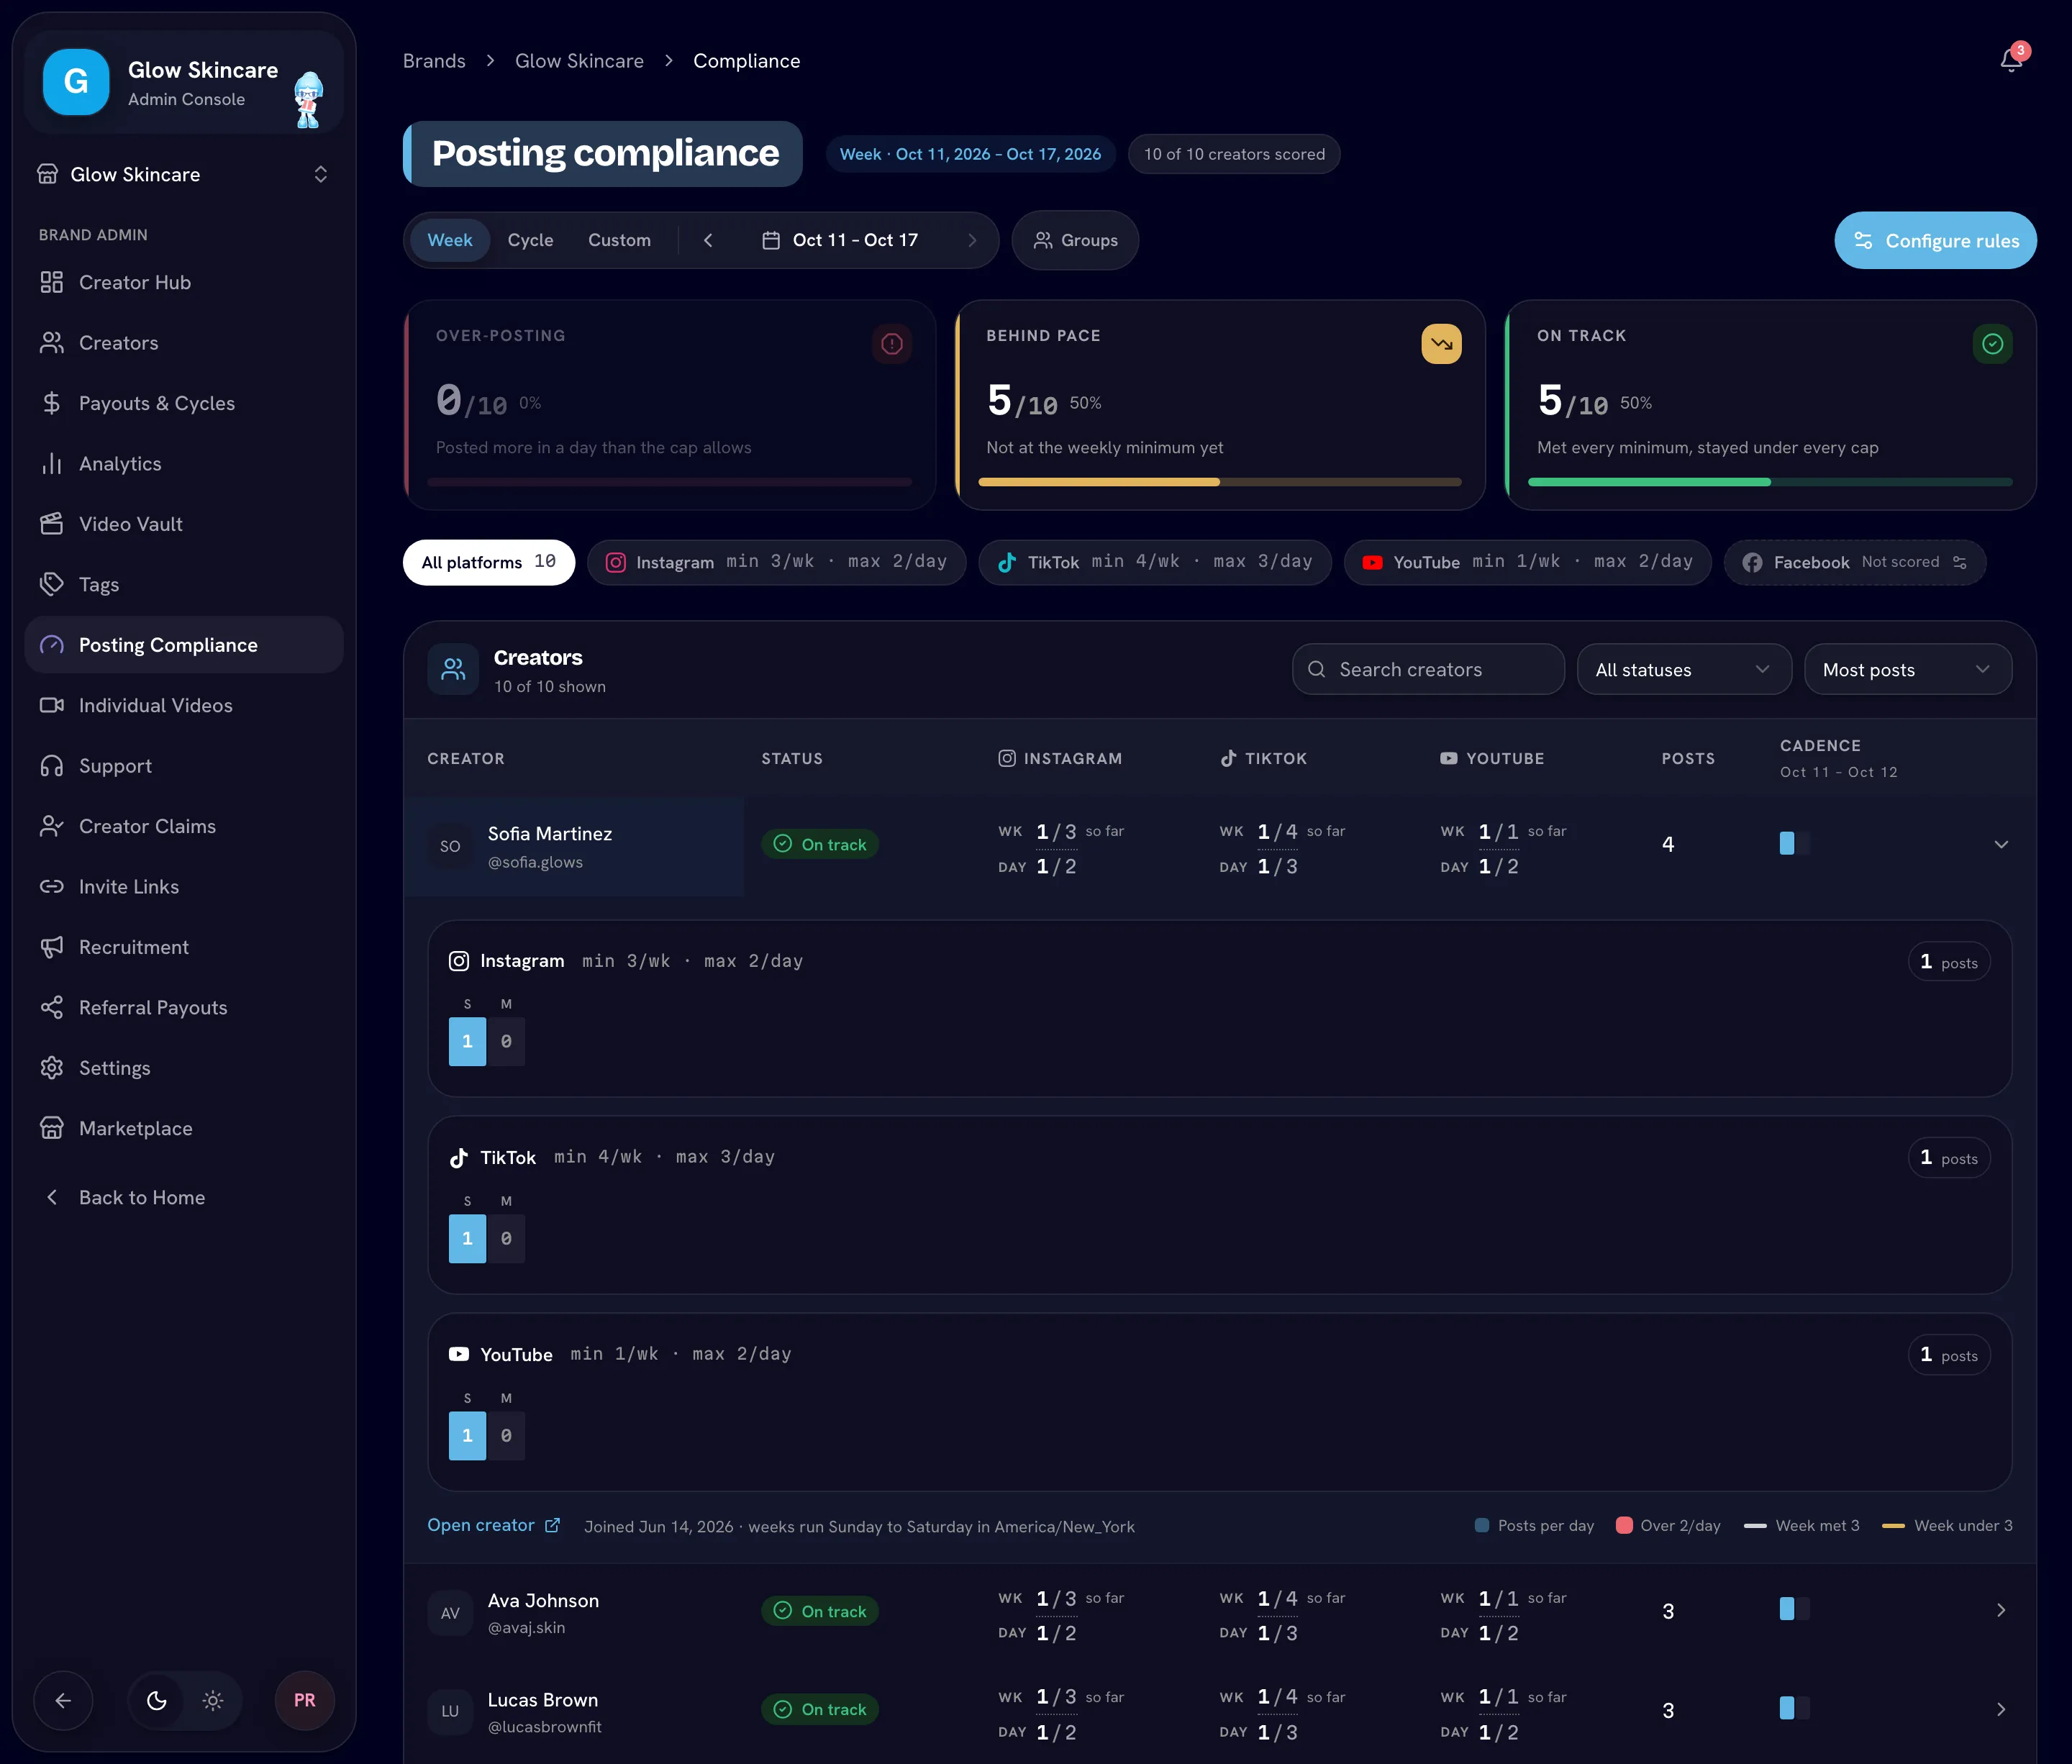Open the Most posts sort dropdown
The height and width of the screenshot is (1764, 2072).
[1907, 669]
